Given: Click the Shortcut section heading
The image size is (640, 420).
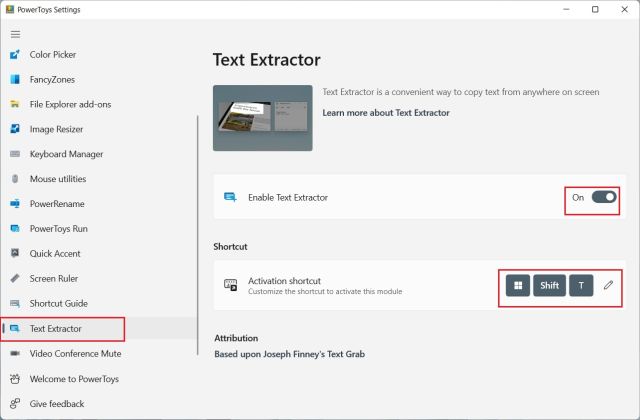Looking at the screenshot, I should (x=230, y=247).
